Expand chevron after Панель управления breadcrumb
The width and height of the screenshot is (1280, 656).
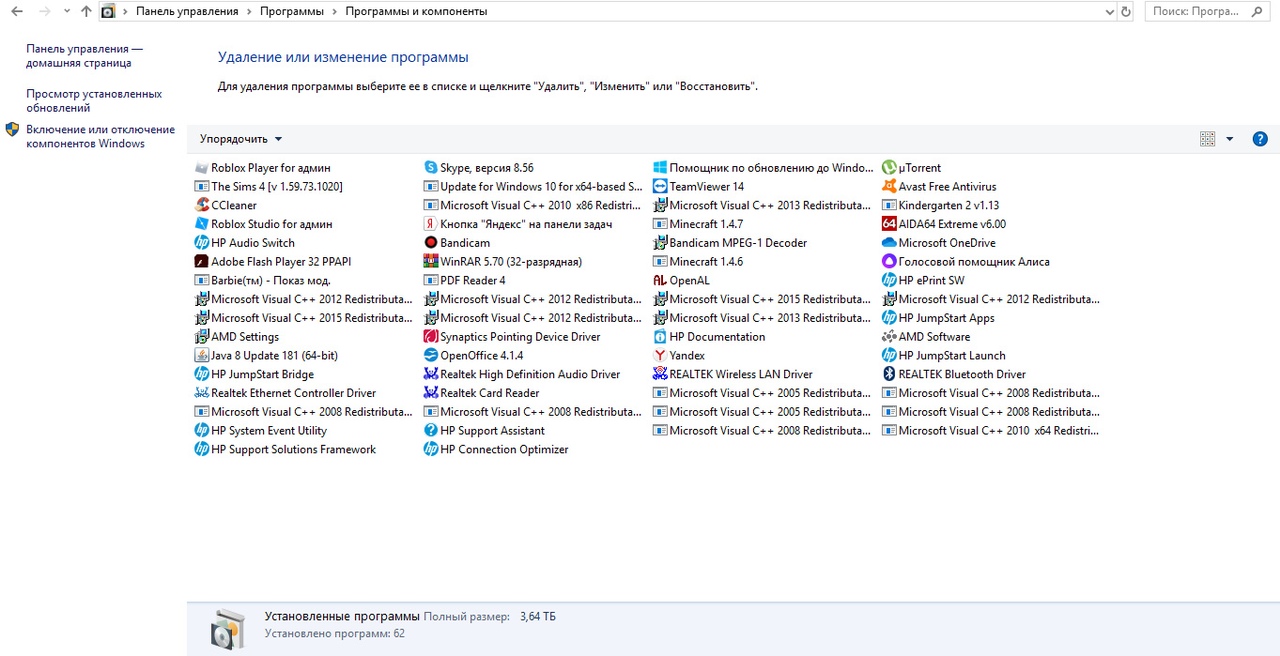point(249,12)
